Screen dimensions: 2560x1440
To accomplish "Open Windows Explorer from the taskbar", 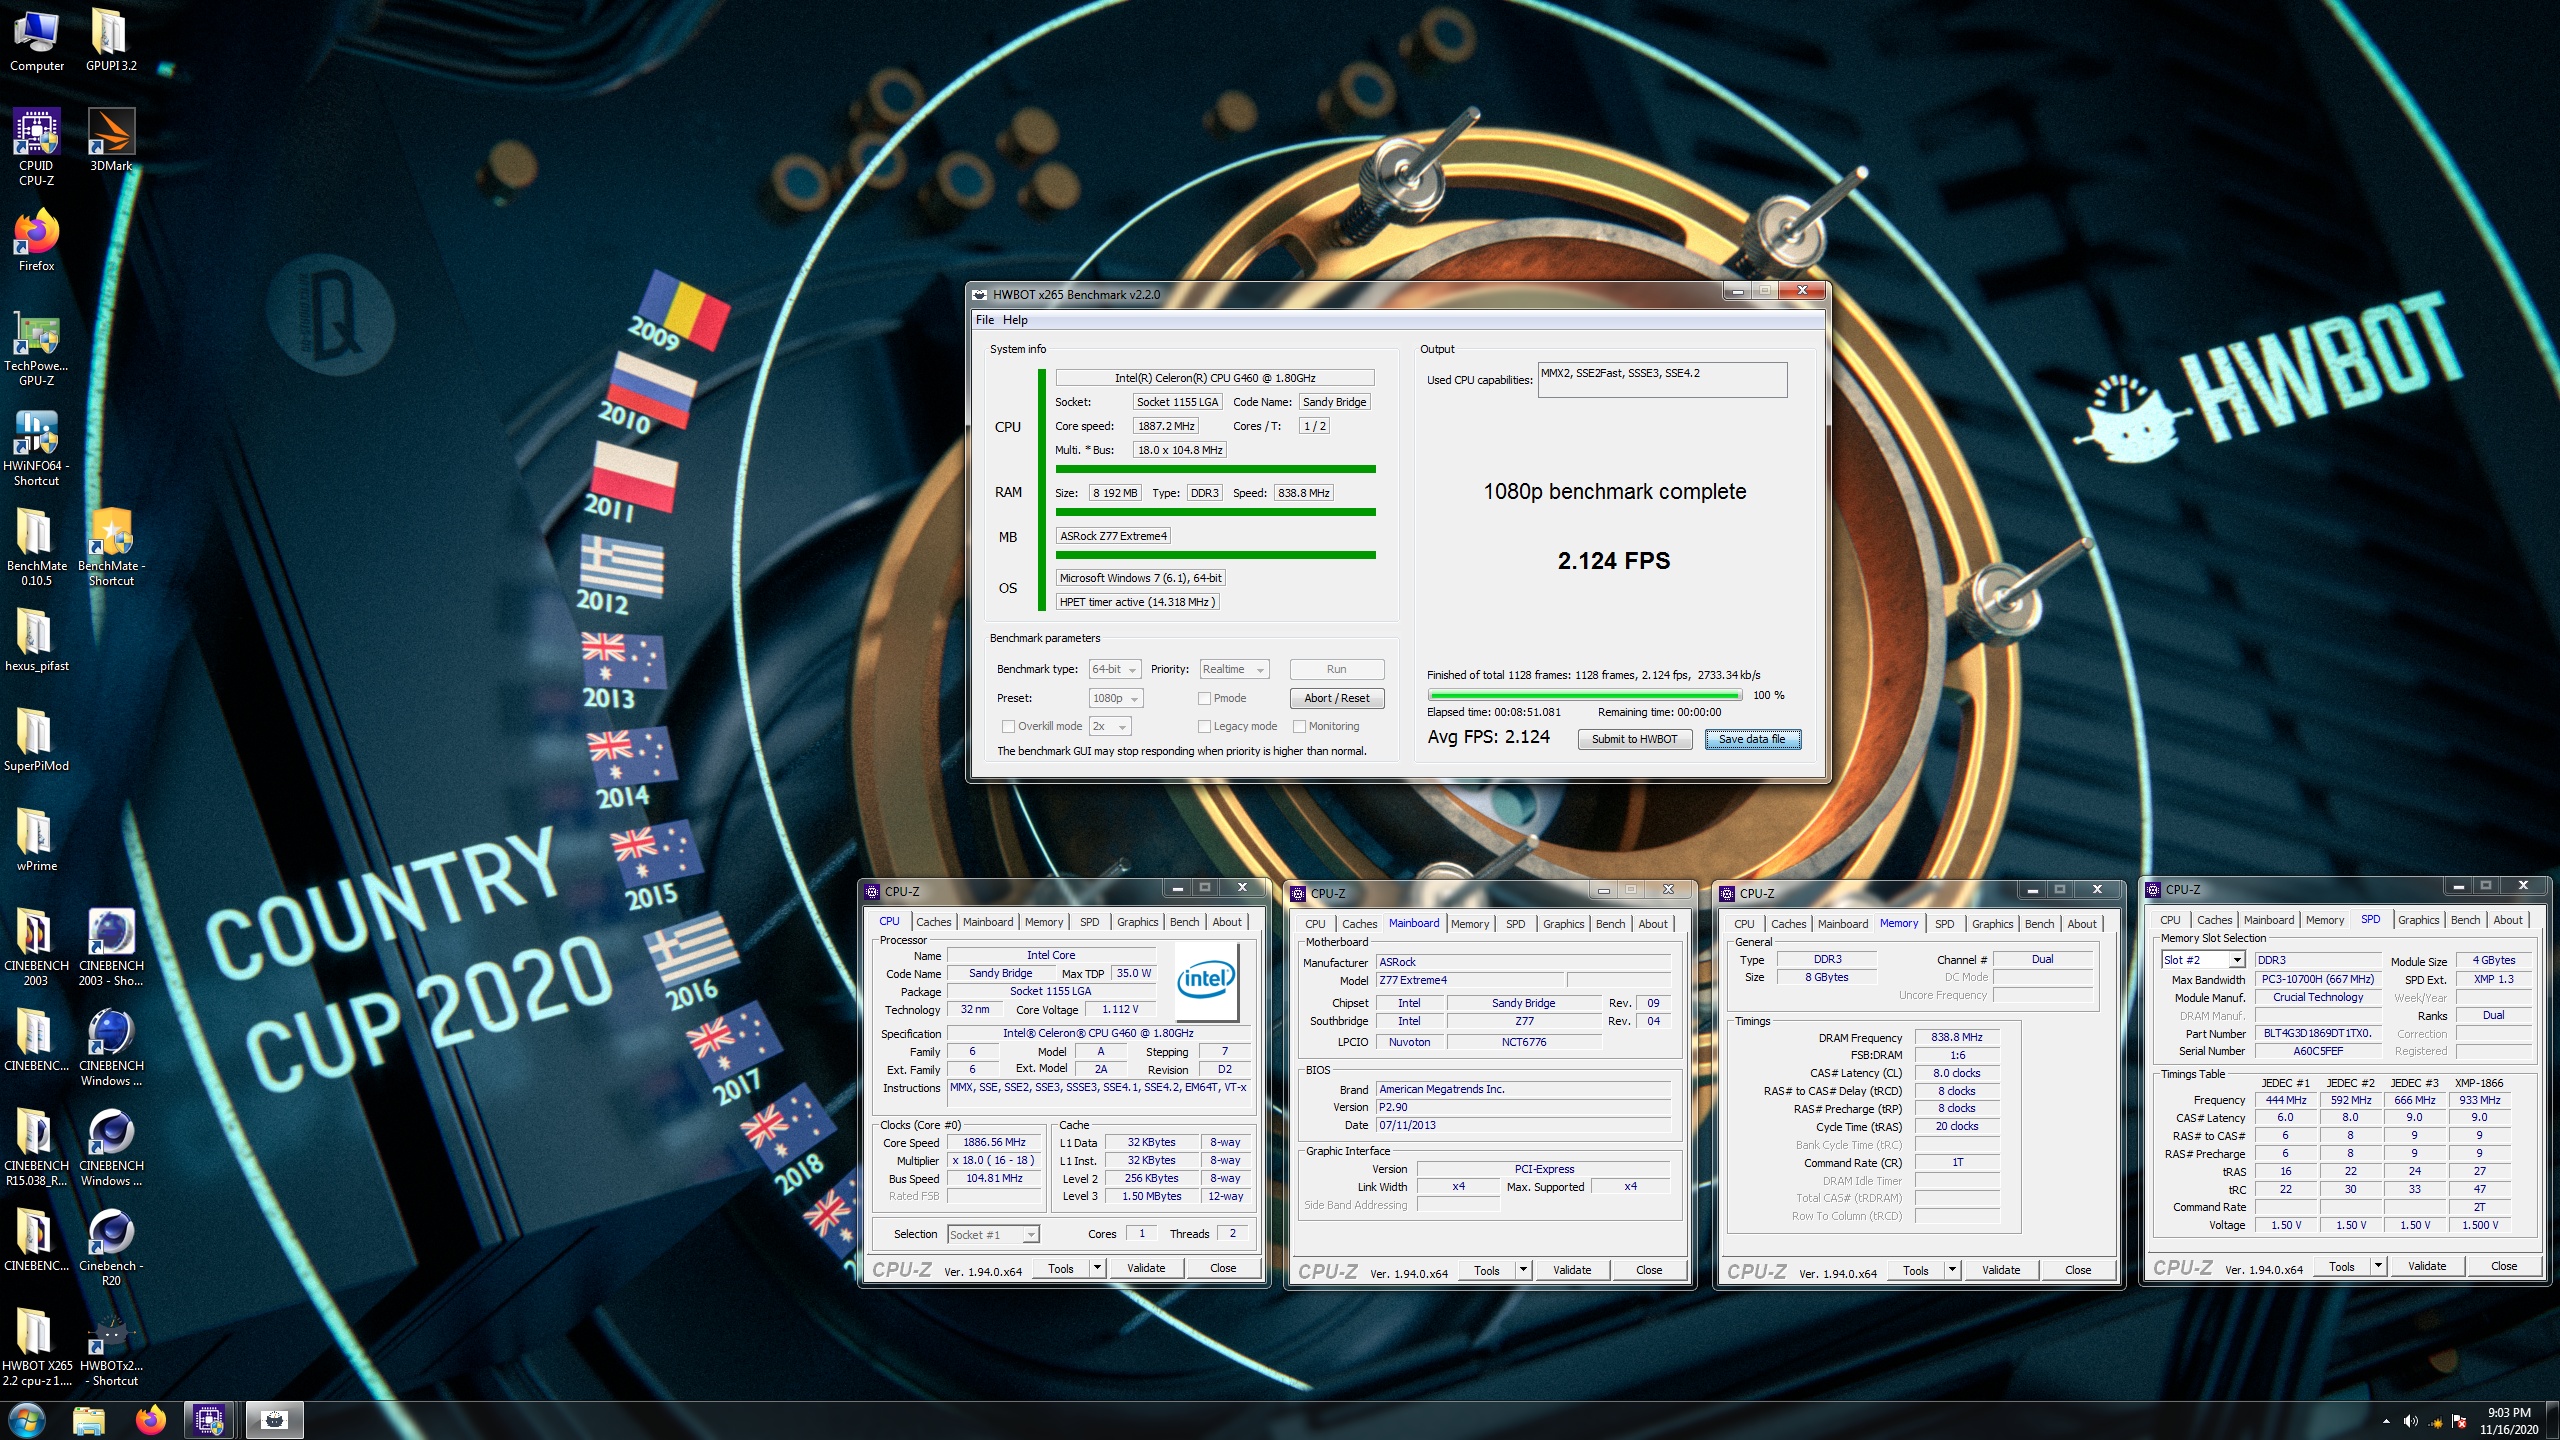I will (x=89, y=1420).
